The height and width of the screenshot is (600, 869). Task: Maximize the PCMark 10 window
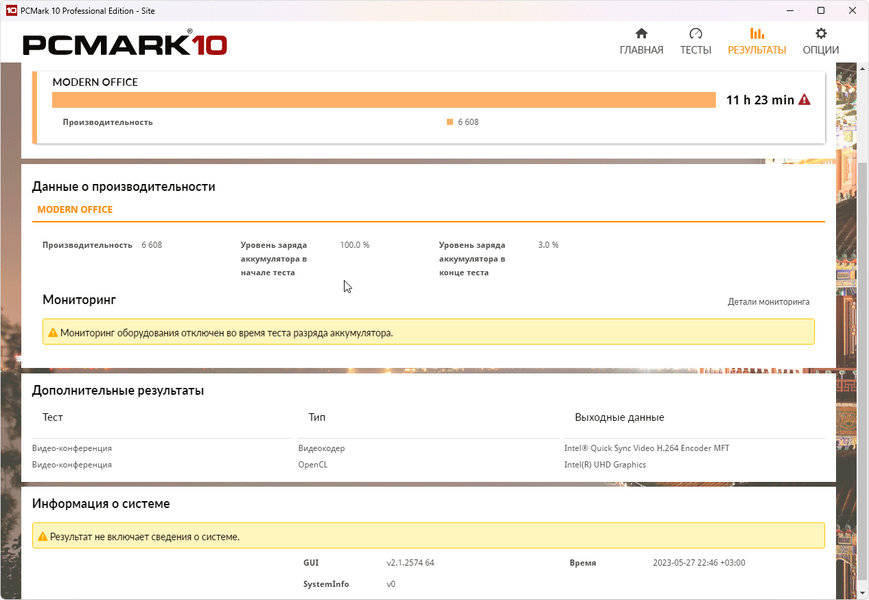[821, 11]
